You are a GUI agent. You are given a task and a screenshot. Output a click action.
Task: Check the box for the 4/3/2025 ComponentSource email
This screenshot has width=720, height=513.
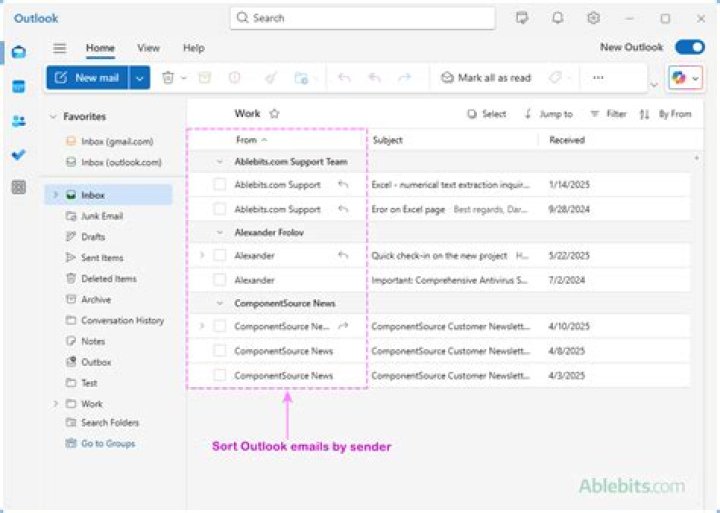point(220,375)
